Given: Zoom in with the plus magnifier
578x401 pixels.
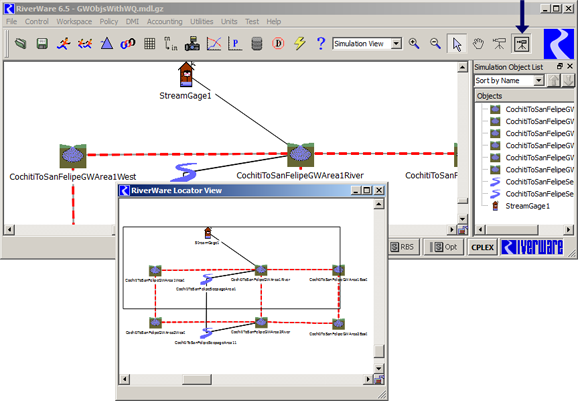Looking at the screenshot, I should pyautogui.click(x=414, y=43).
